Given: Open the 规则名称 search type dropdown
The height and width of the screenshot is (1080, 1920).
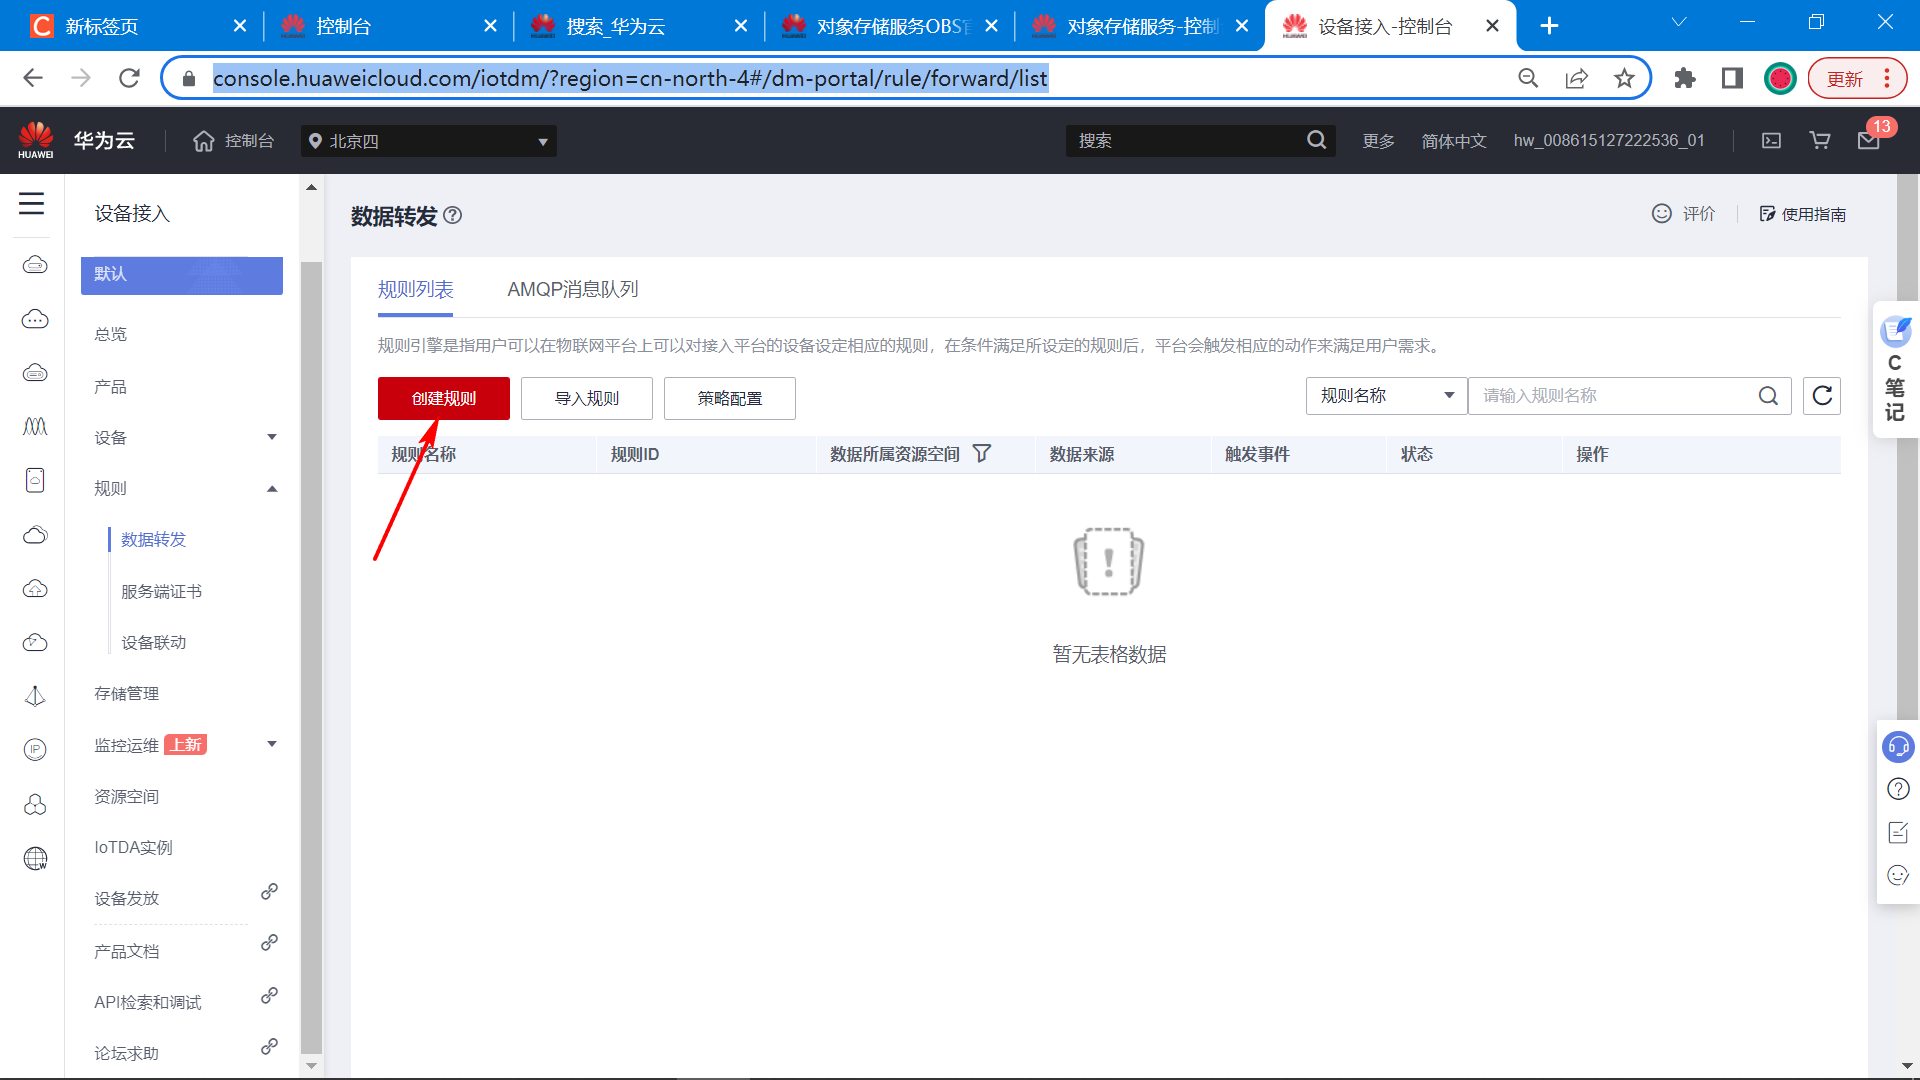Looking at the screenshot, I should click(x=1386, y=396).
